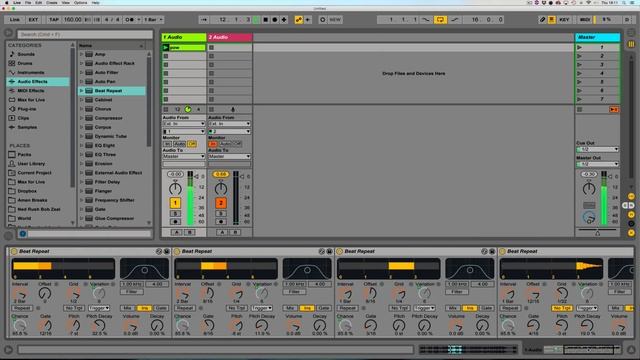Expand the Auto Filter folder

81,72
